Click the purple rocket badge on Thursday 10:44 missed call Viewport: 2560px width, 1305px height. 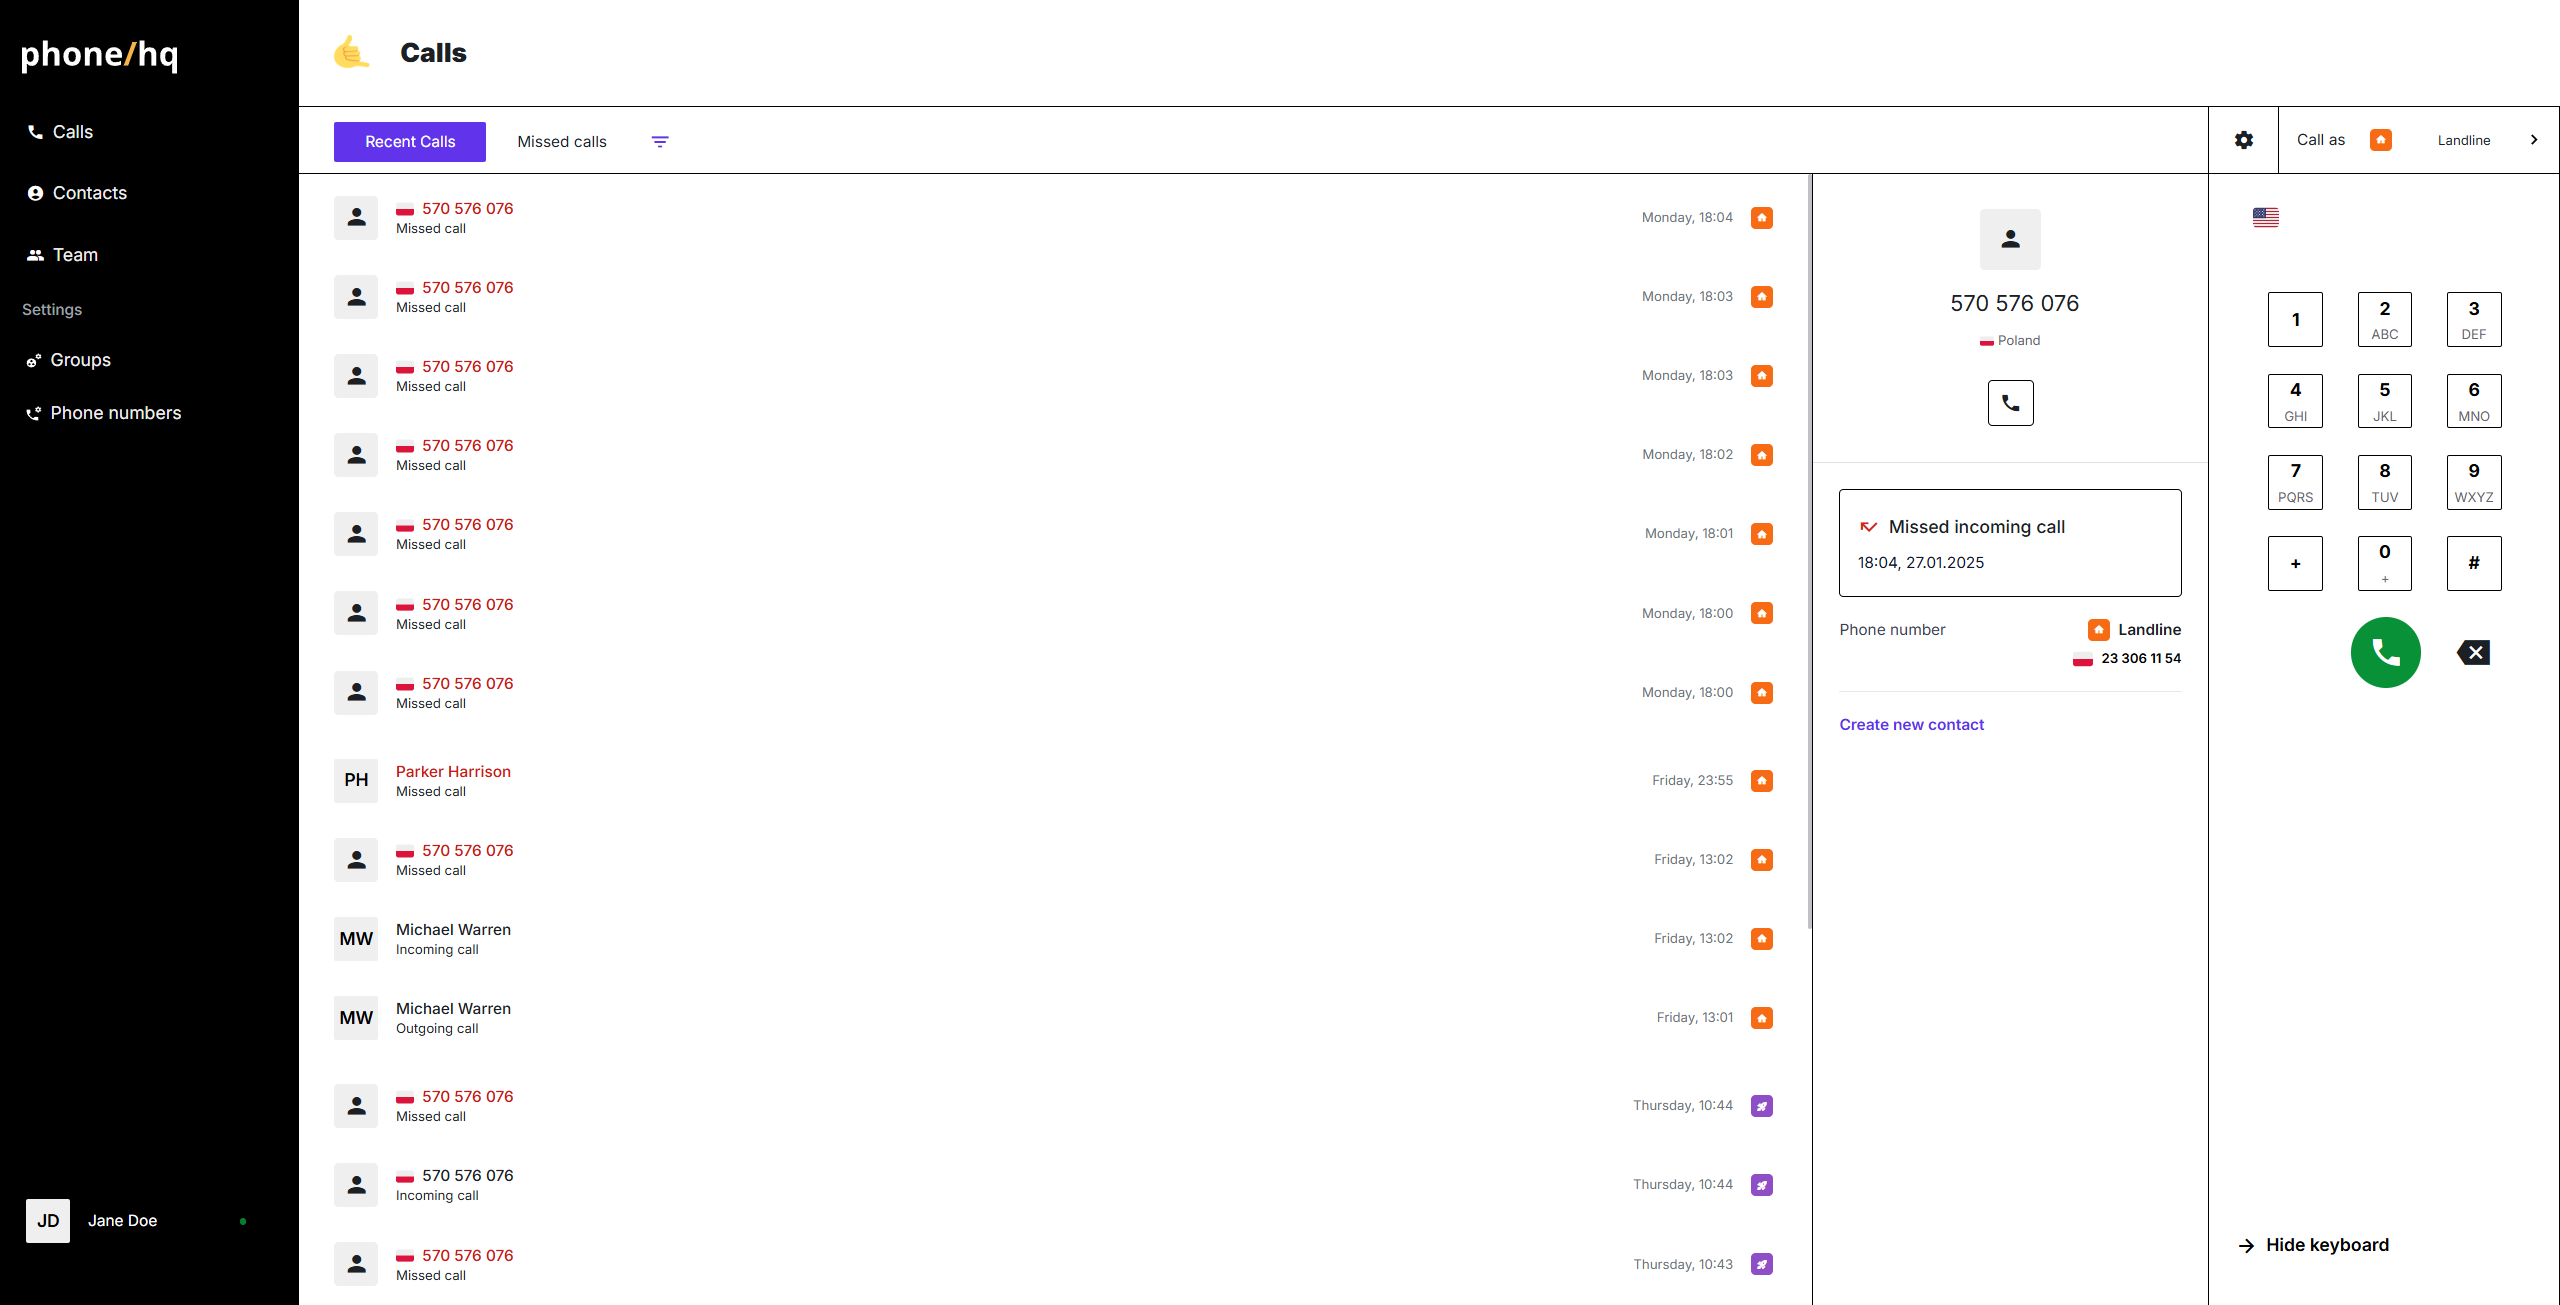1762,1106
